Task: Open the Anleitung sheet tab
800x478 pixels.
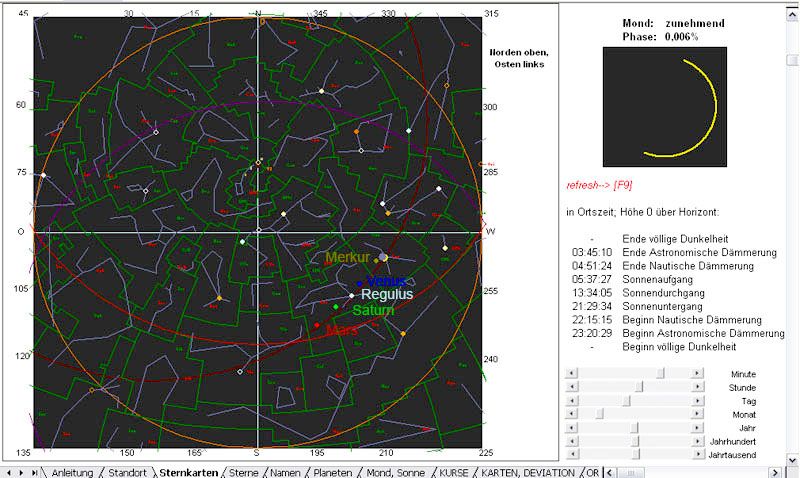Action: [72, 472]
